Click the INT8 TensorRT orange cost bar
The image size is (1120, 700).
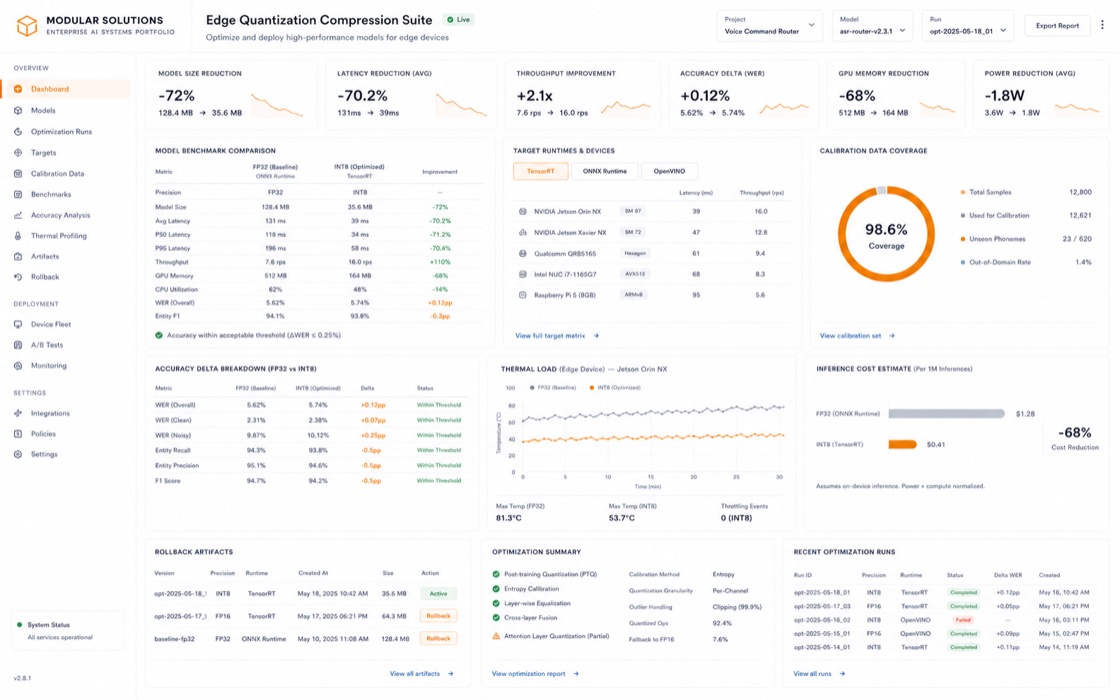point(902,444)
